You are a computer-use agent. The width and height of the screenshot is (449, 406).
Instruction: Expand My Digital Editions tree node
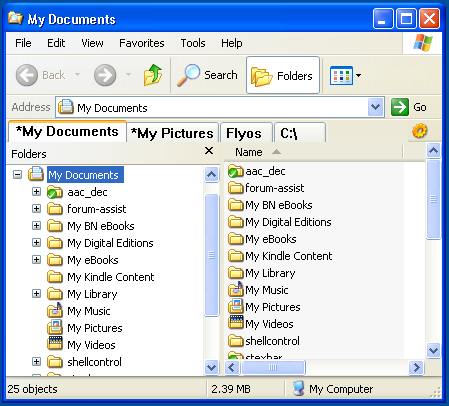[x=36, y=242]
